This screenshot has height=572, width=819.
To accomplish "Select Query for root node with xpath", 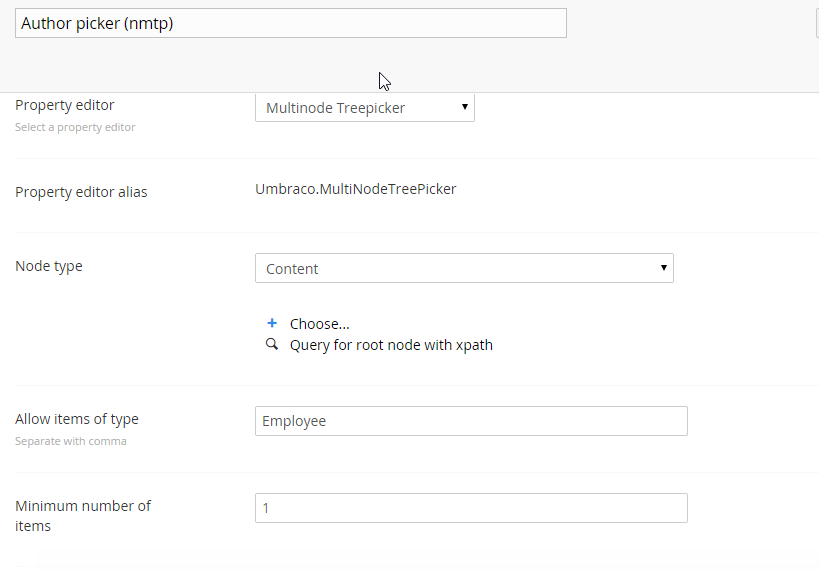I will [391, 345].
